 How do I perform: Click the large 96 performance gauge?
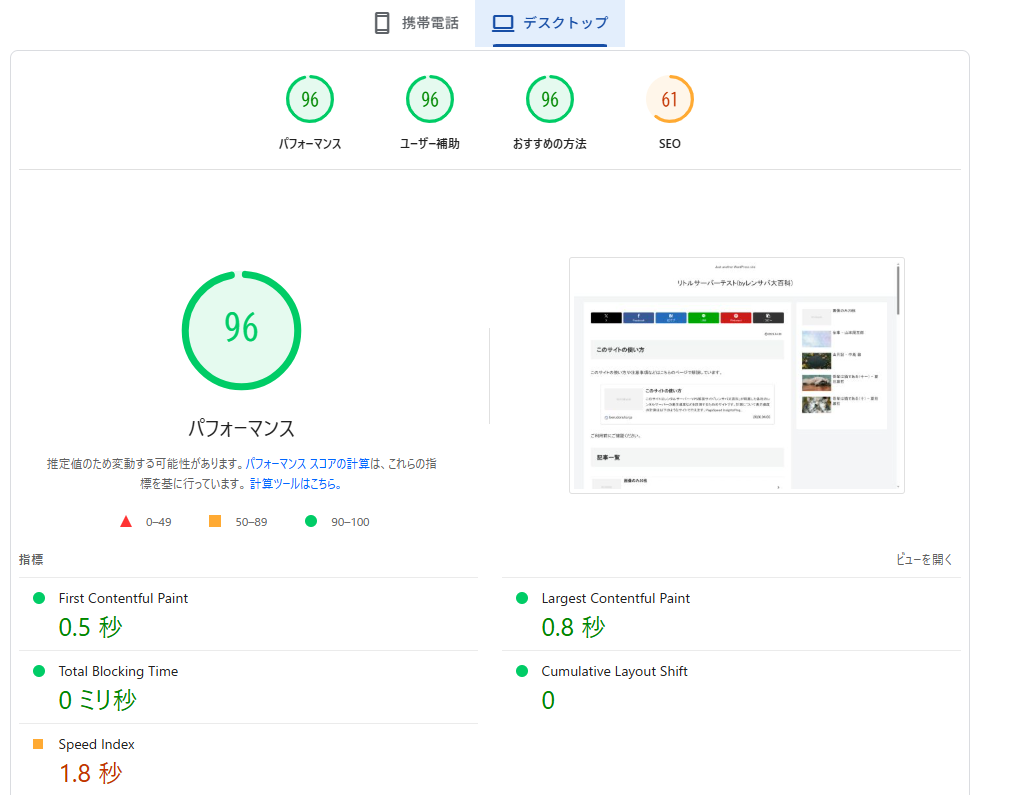click(241, 330)
